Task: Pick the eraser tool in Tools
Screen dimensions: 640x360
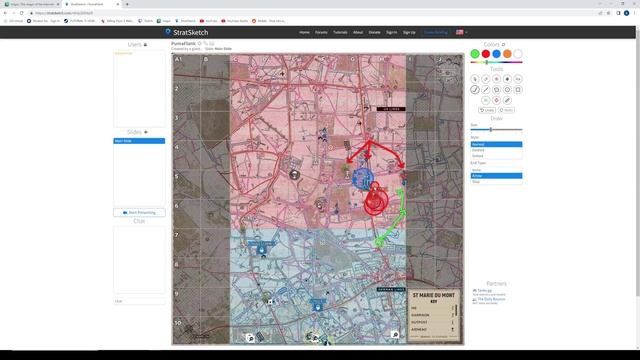Action: pos(507,100)
